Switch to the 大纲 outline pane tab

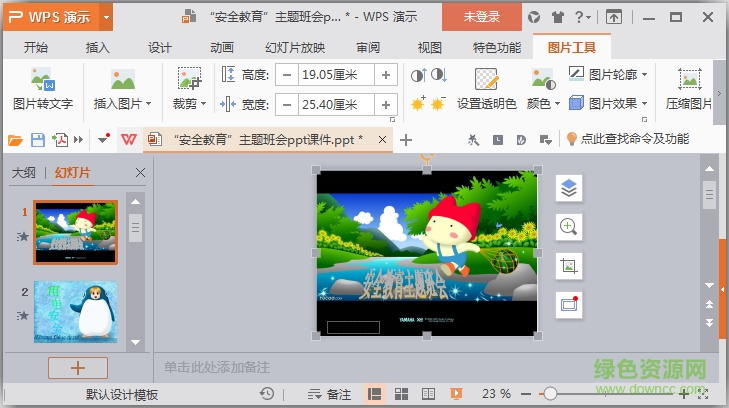pos(24,173)
